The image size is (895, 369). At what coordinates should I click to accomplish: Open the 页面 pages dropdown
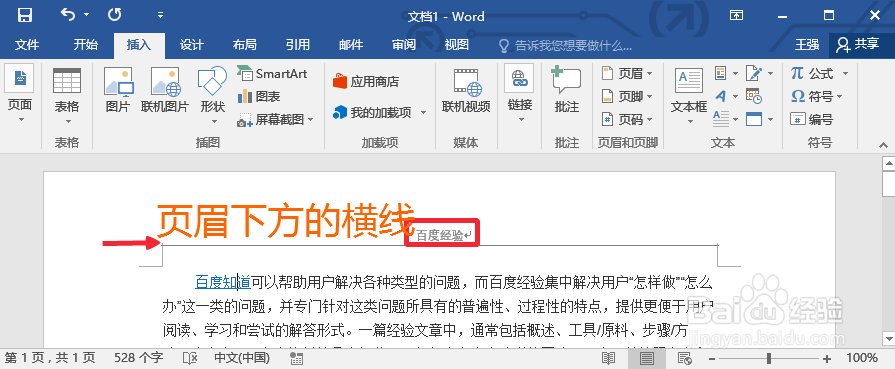click(x=20, y=94)
